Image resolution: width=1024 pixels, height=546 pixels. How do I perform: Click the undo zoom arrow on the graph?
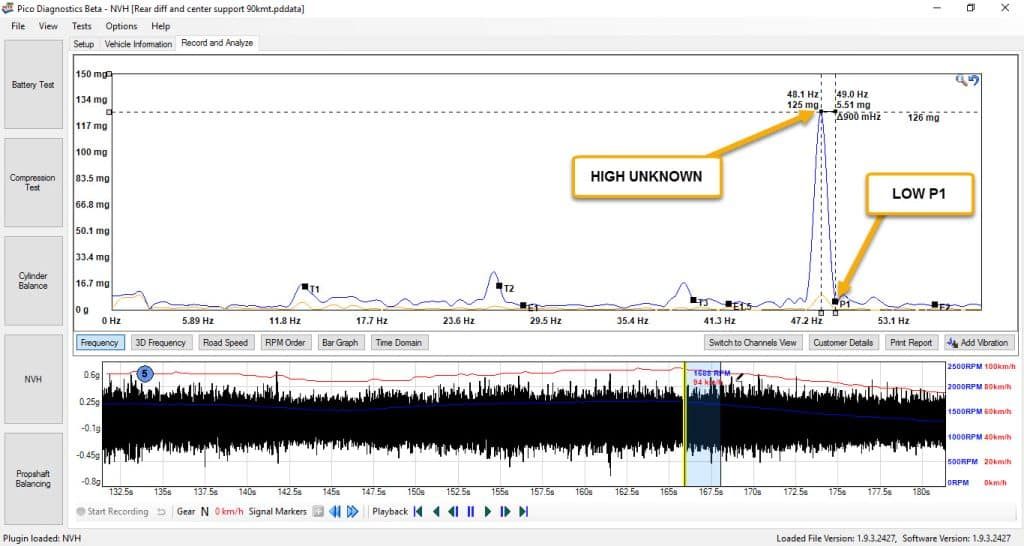[x=974, y=80]
